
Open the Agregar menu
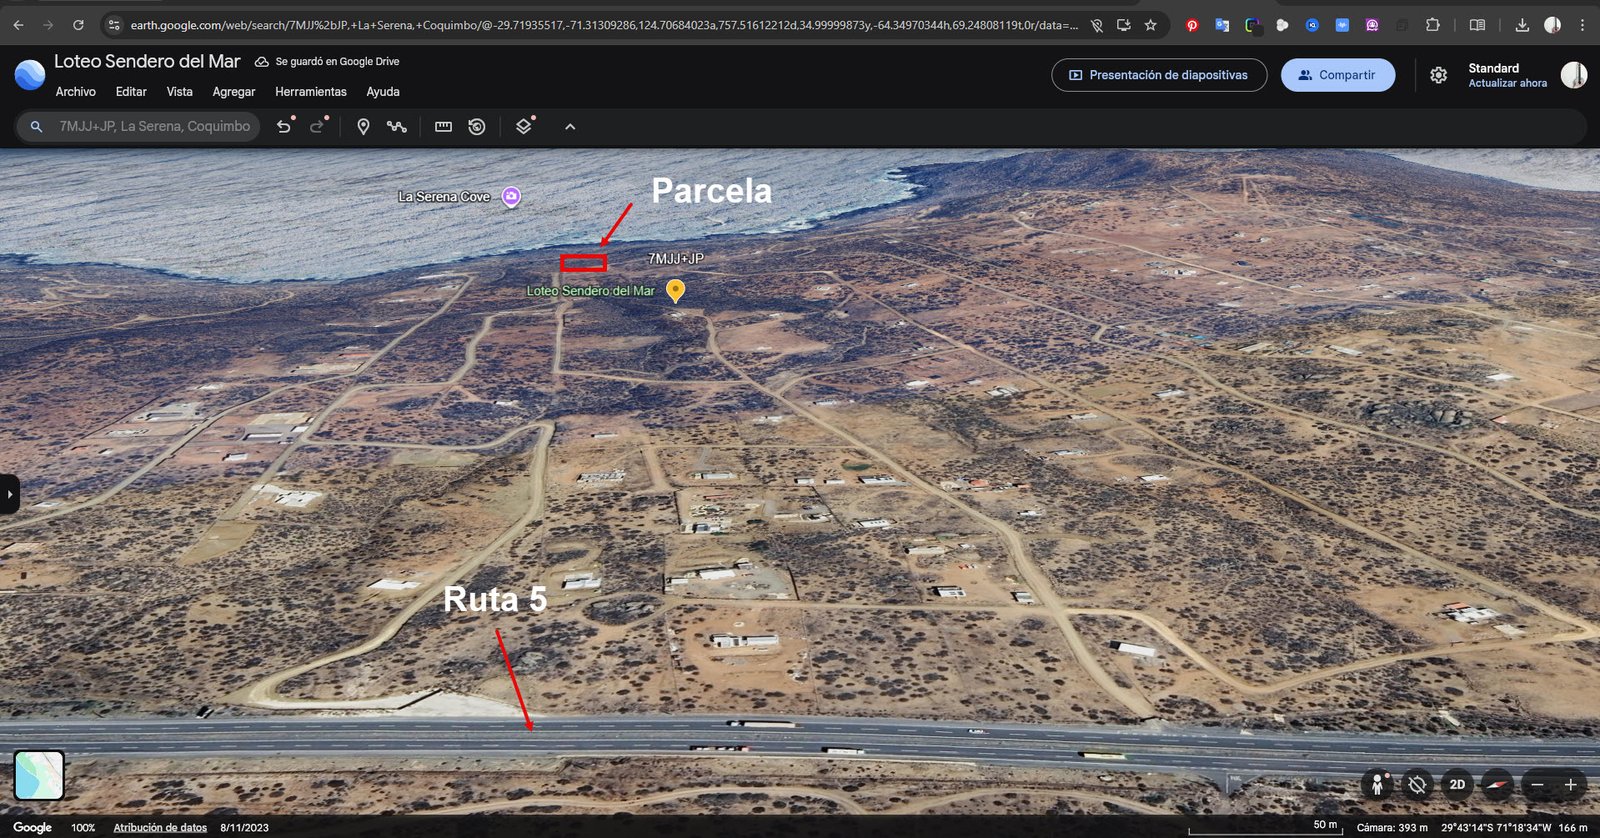click(x=234, y=92)
